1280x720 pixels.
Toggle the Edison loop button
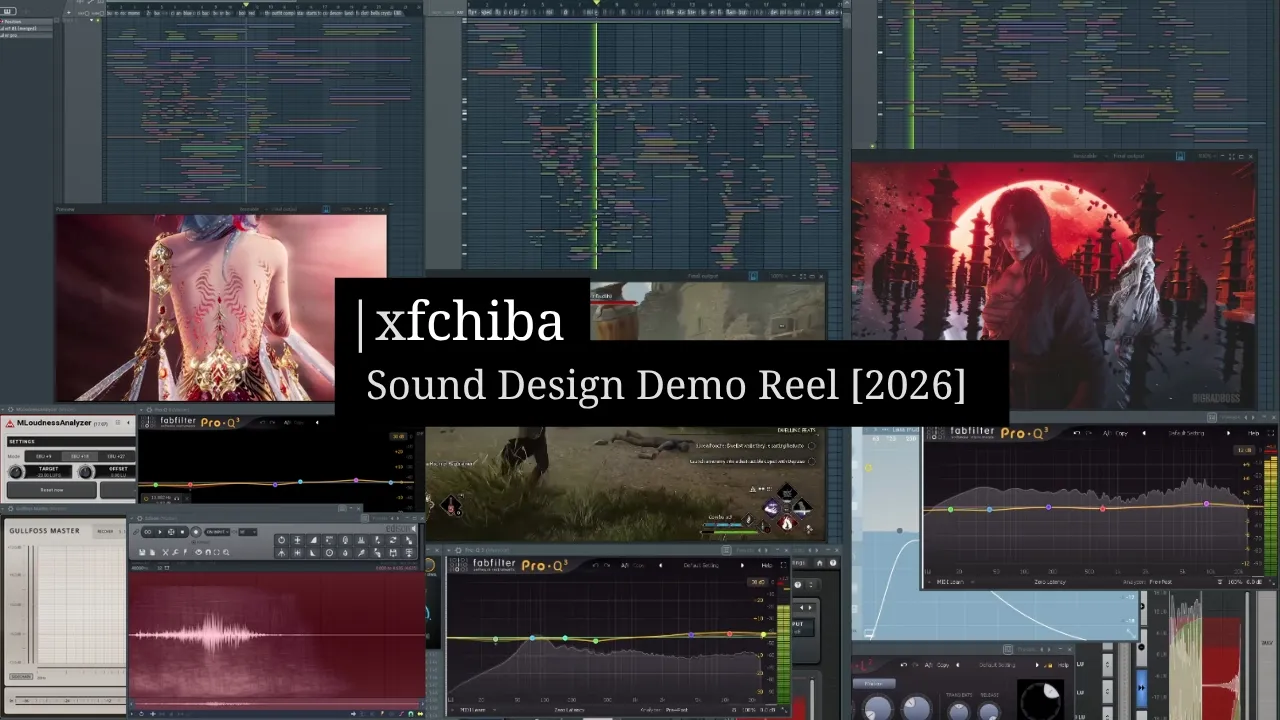[x=147, y=532]
